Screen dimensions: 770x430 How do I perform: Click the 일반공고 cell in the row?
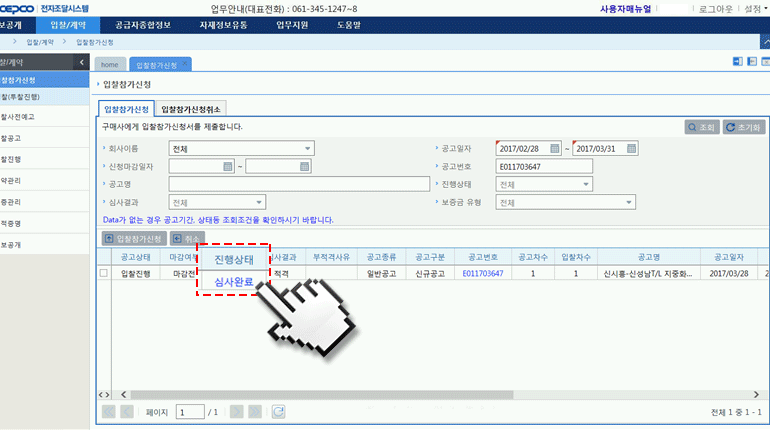click(x=382, y=273)
